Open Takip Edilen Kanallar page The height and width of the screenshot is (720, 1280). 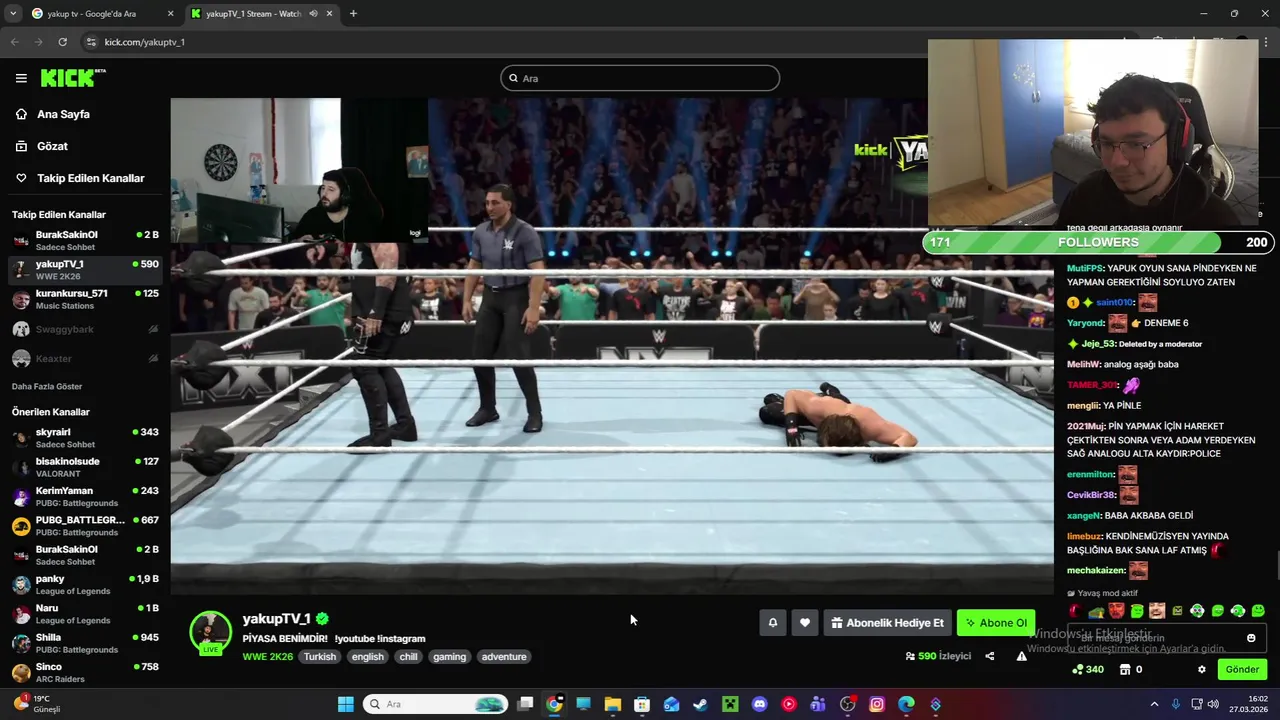click(x=90, y=178)
